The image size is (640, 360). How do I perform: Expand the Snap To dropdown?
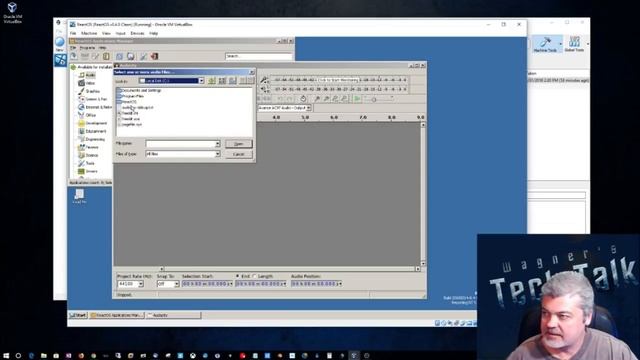[x=176, y=284]
